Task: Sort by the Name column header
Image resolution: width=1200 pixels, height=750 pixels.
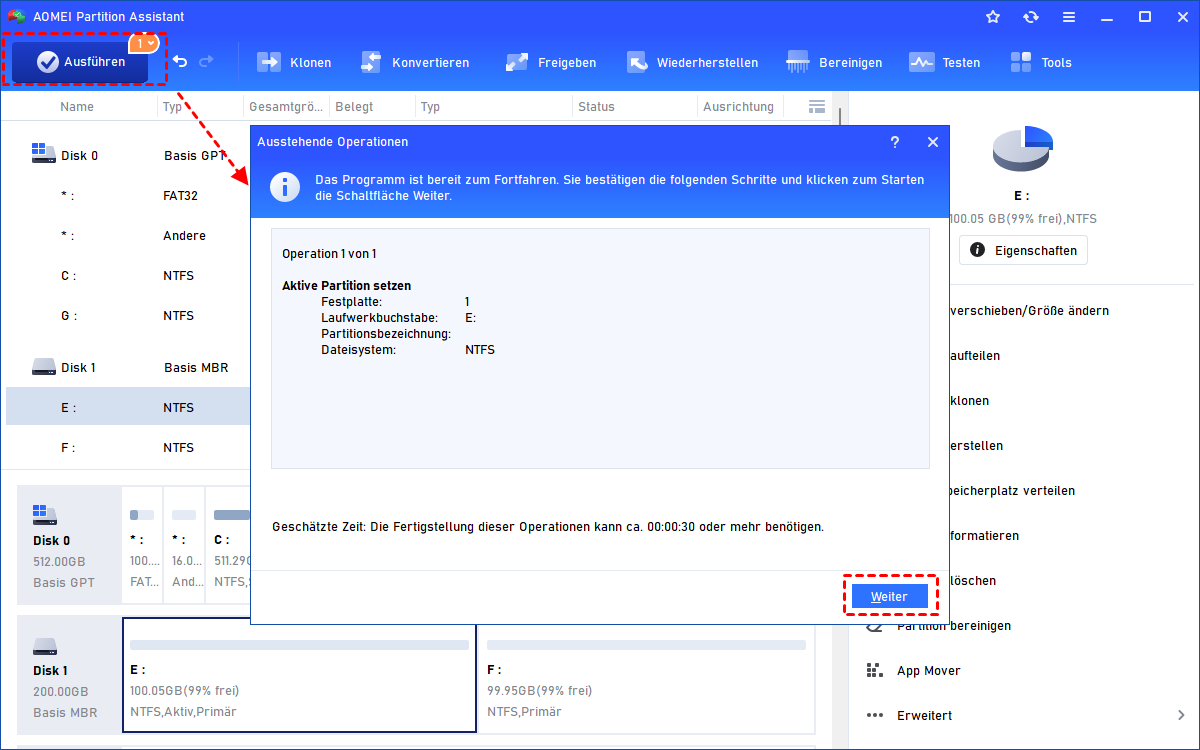Action: coord(77,106)
